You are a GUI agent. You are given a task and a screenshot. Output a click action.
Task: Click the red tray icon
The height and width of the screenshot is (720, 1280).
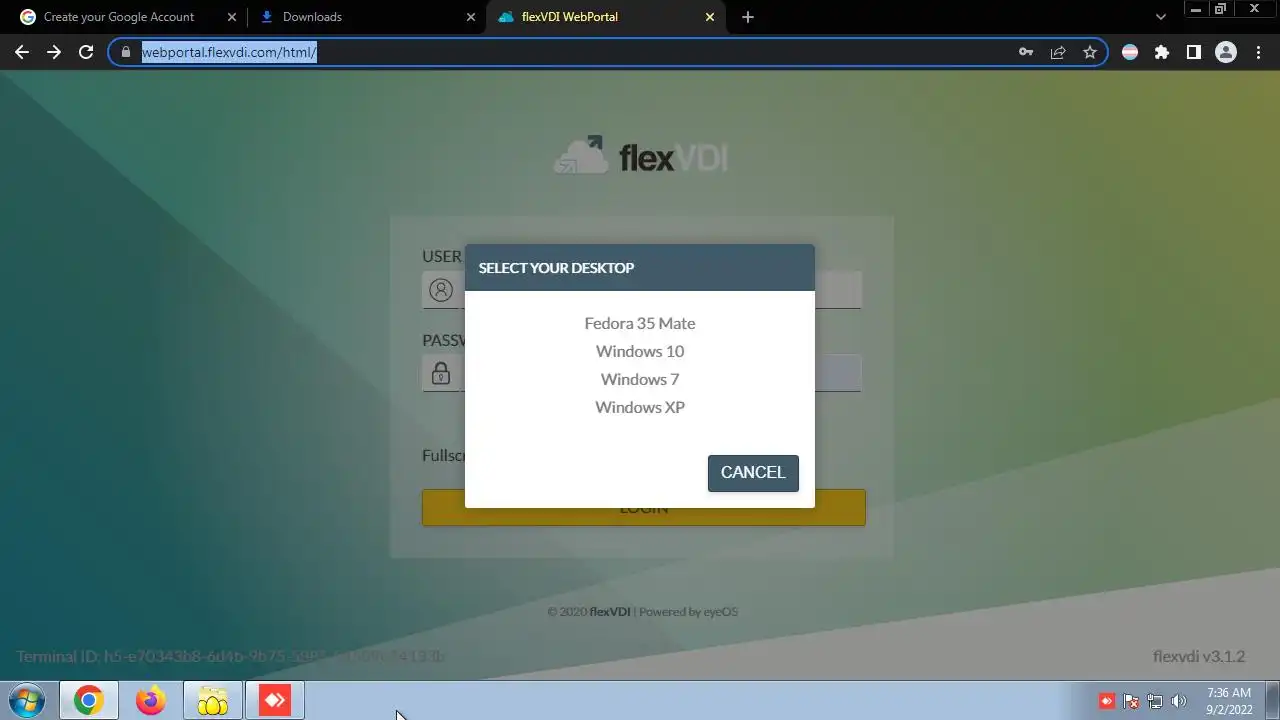1107,701
